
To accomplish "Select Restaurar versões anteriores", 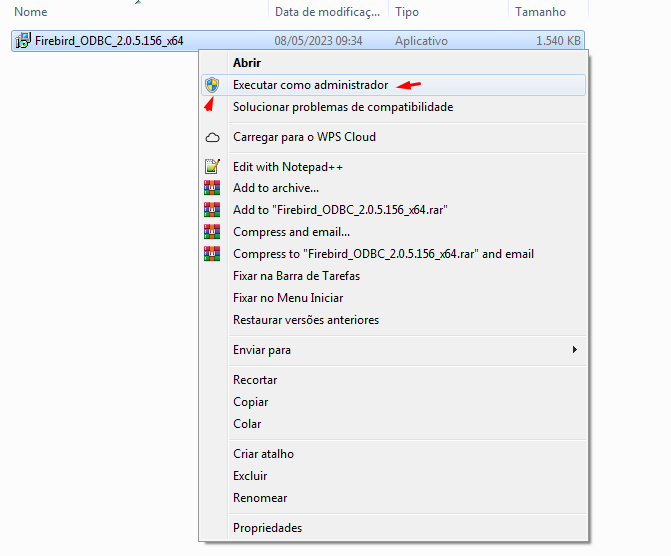I will (x=393, y=320).
